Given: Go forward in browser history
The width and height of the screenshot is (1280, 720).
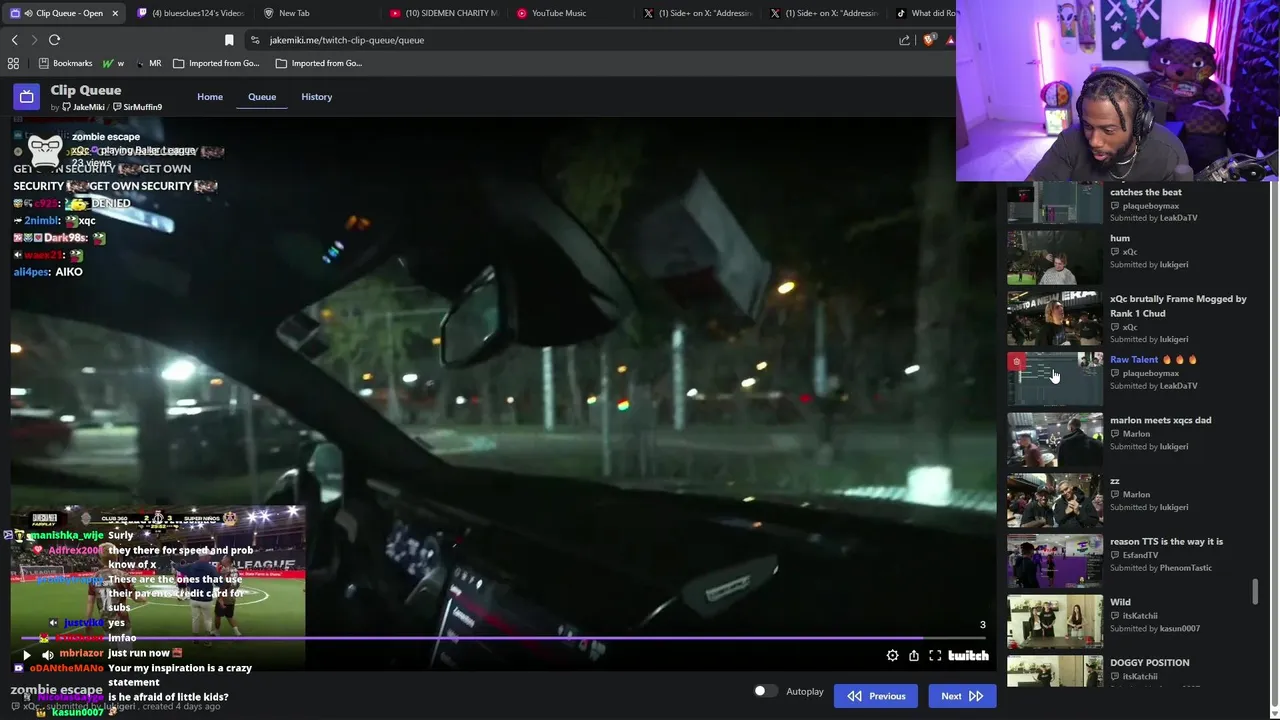Looking at the screenshot, I should 34,40.
